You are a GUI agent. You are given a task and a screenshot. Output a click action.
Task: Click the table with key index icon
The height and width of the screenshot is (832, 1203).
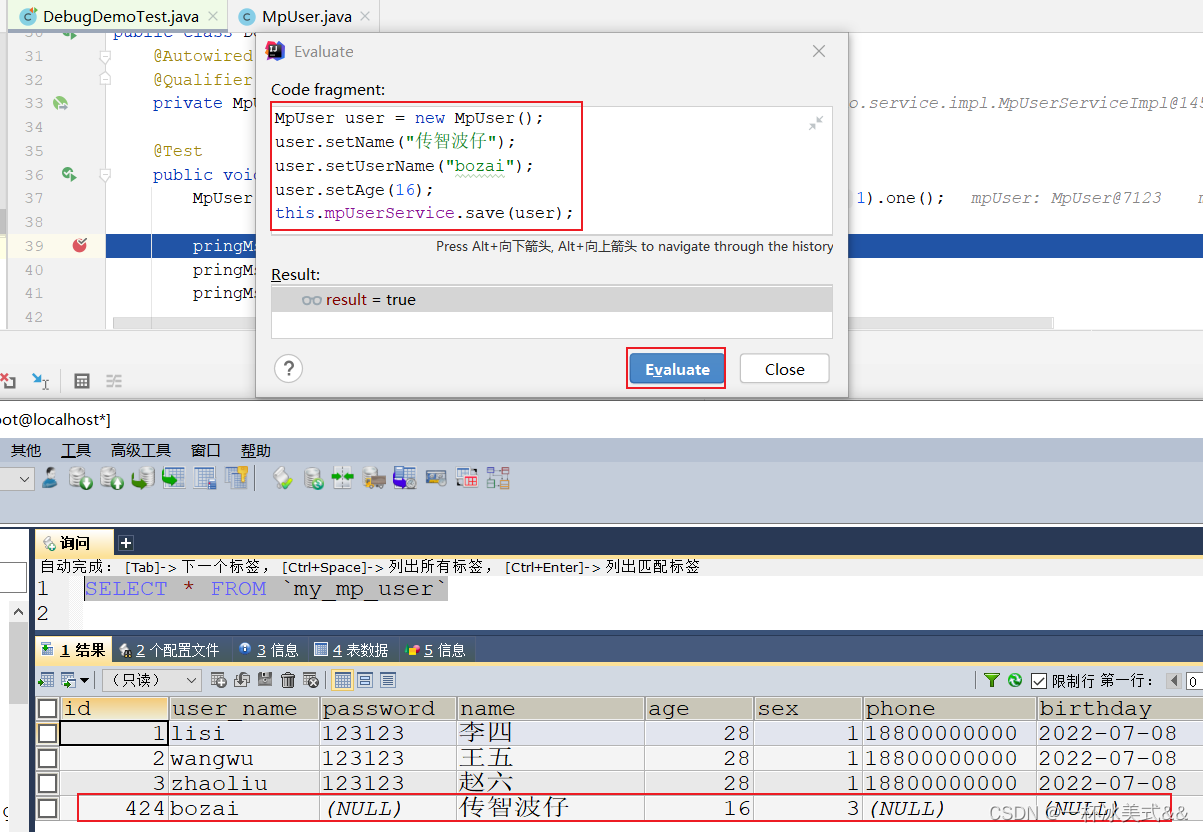[x=236, y=478]
